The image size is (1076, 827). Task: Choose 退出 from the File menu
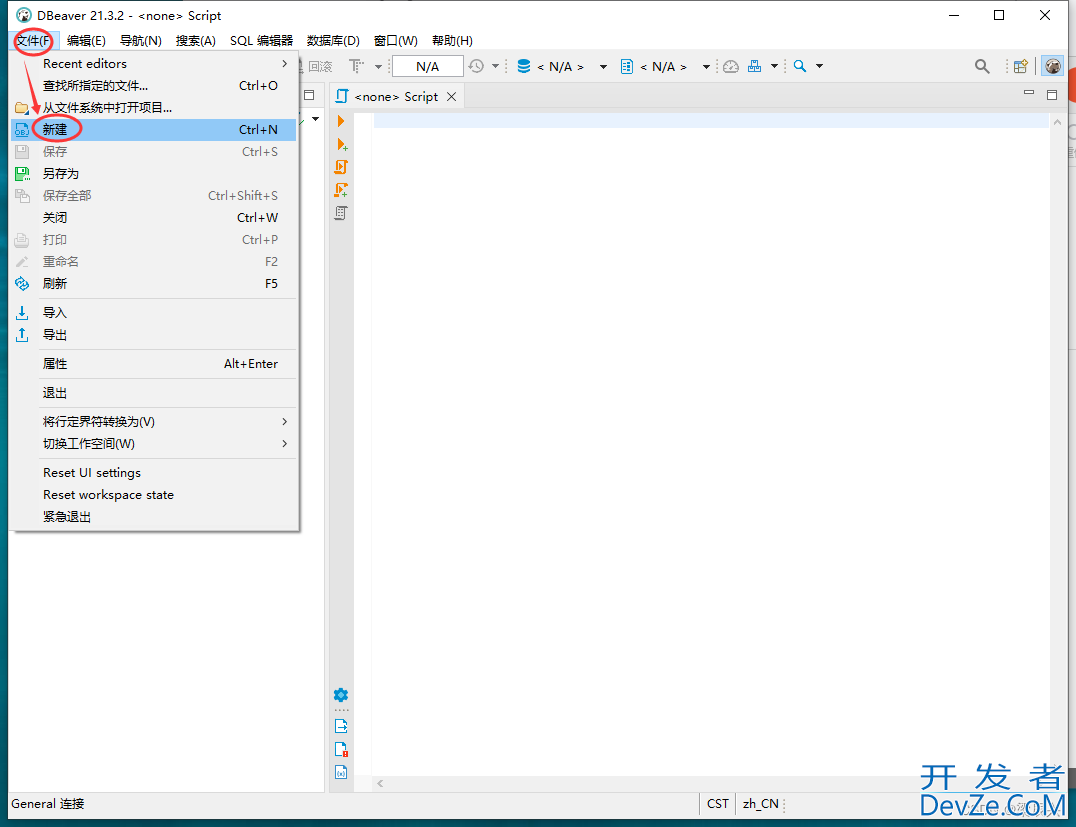[154, 393]
